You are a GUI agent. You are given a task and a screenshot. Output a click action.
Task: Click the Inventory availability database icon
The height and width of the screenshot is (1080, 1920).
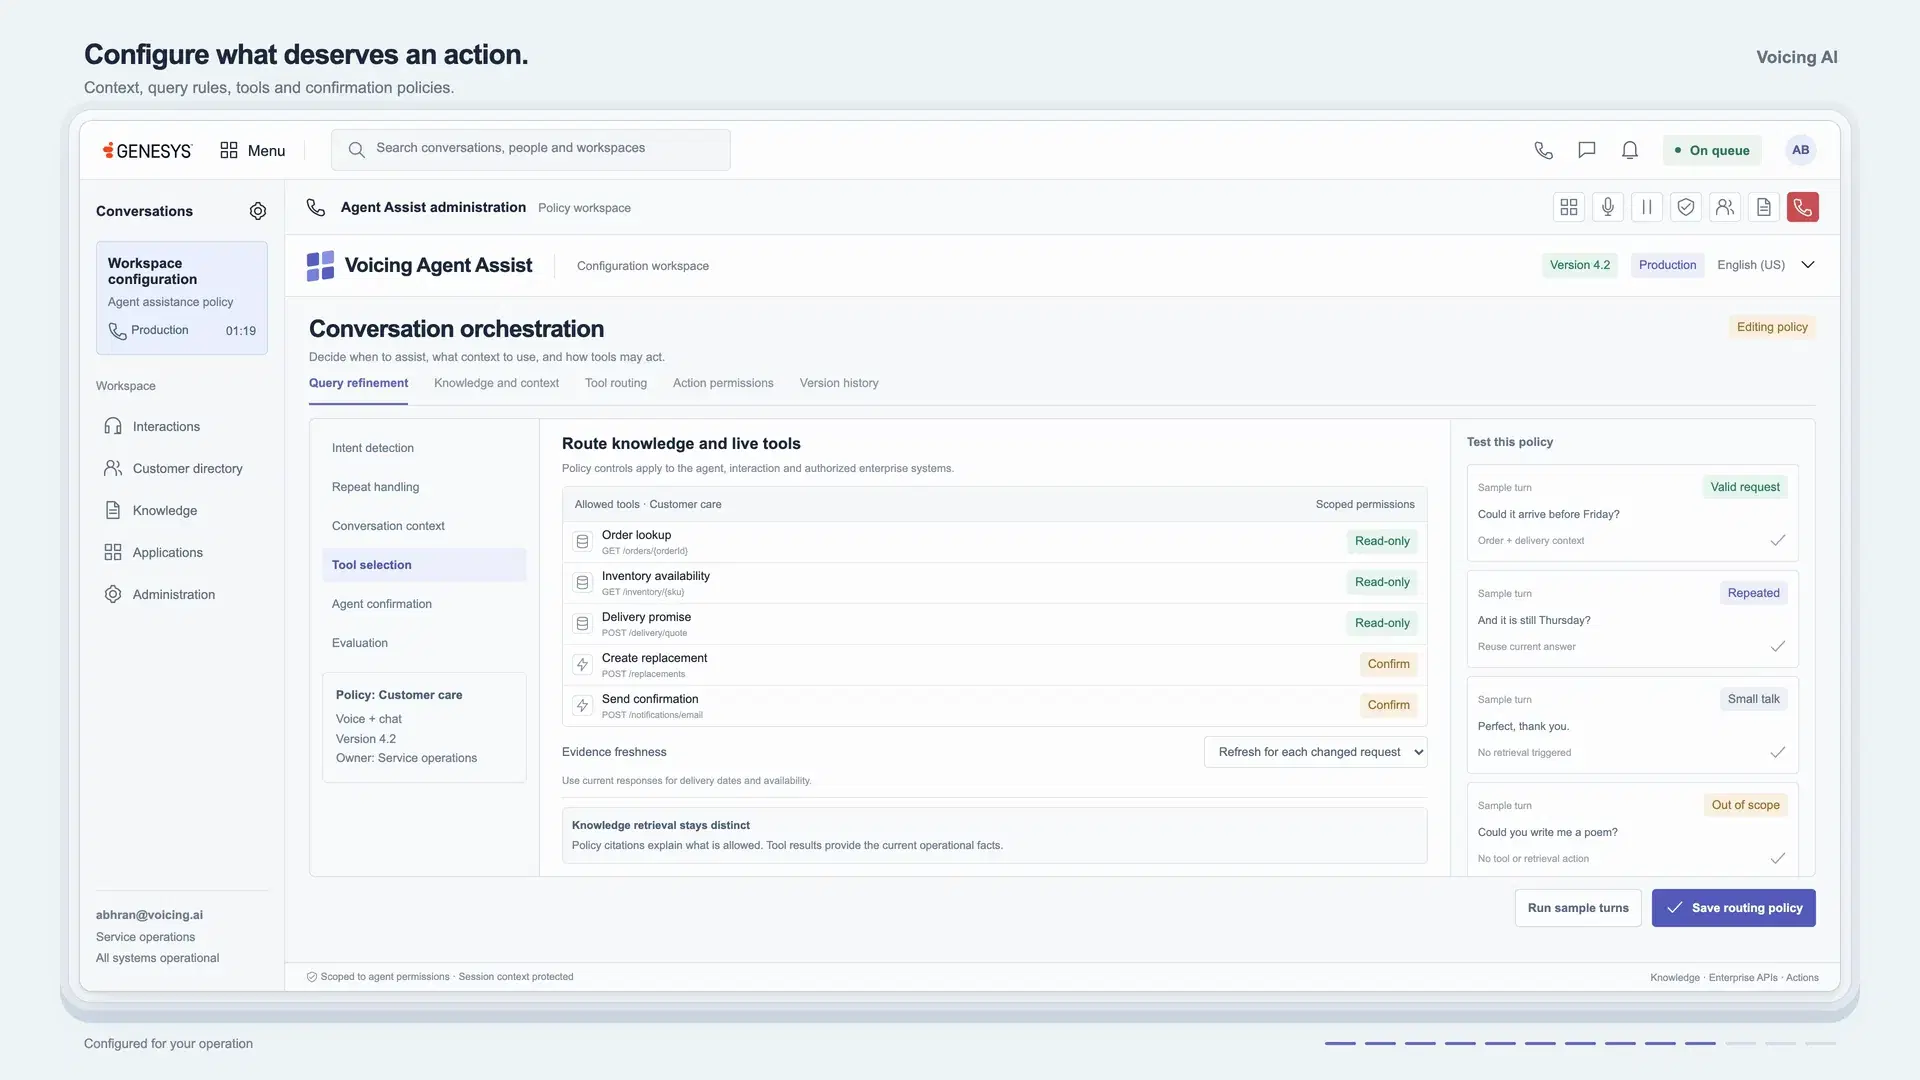pyautogui.click(x=582, y=583)
